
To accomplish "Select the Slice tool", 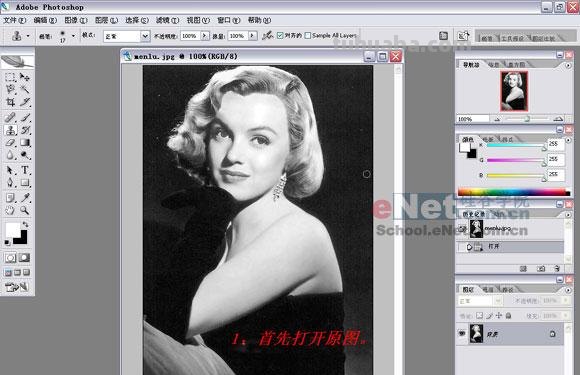I will [x=25, y=102].
